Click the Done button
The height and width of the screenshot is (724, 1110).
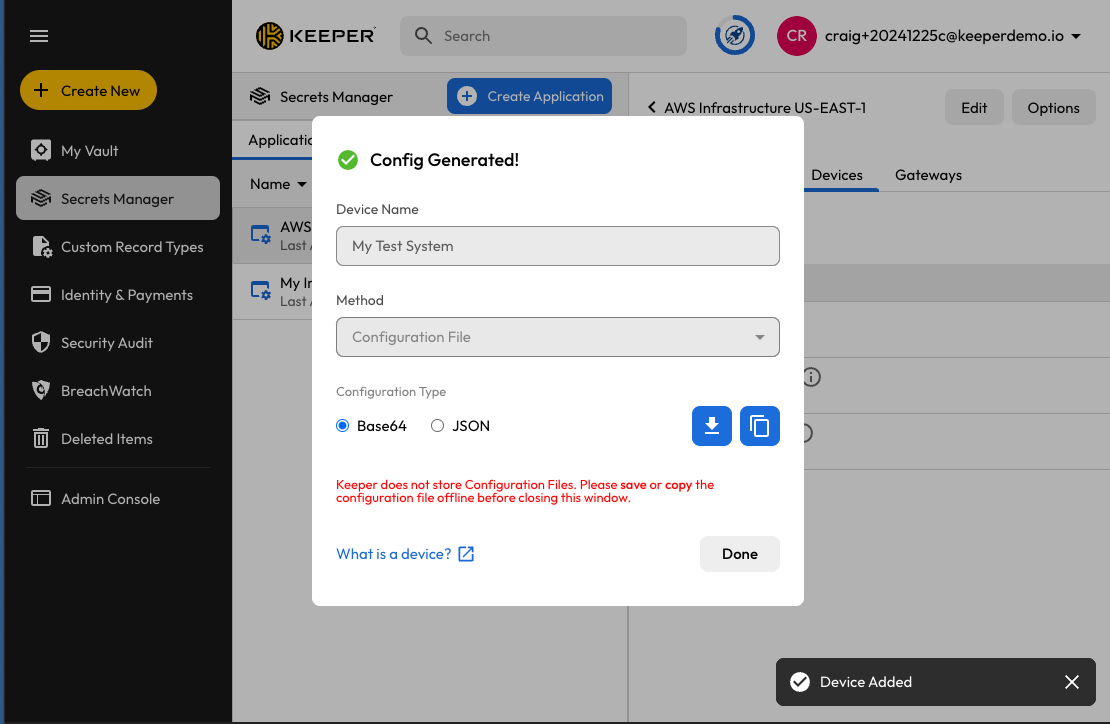(740, 554)
